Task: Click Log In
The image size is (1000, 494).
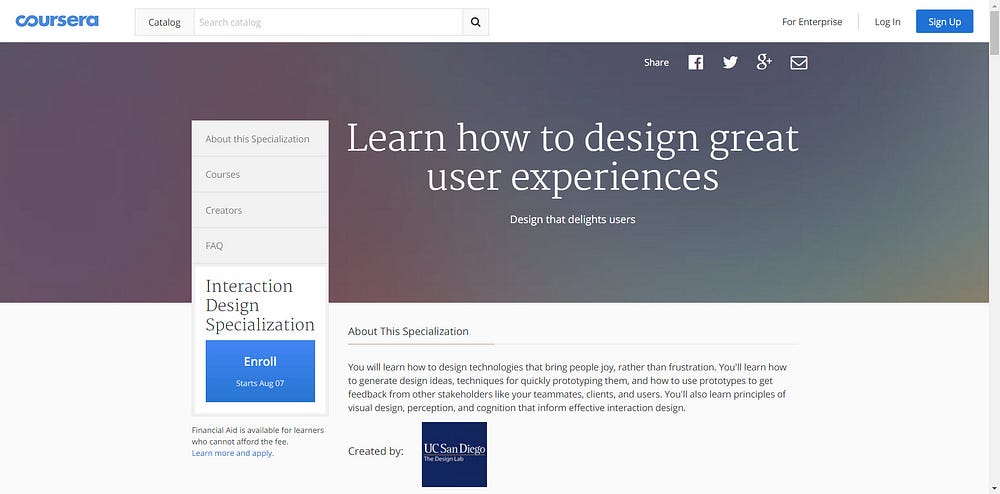Action: [887, 22]
